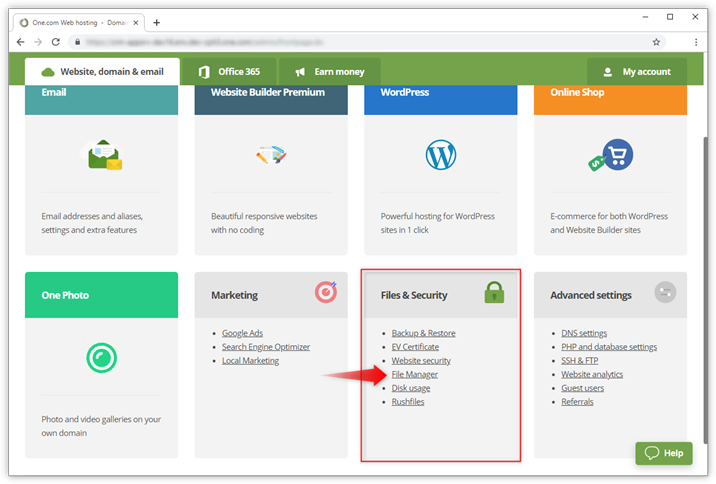Open the One Photo card header
716x484 pixels.
point(101,295)
